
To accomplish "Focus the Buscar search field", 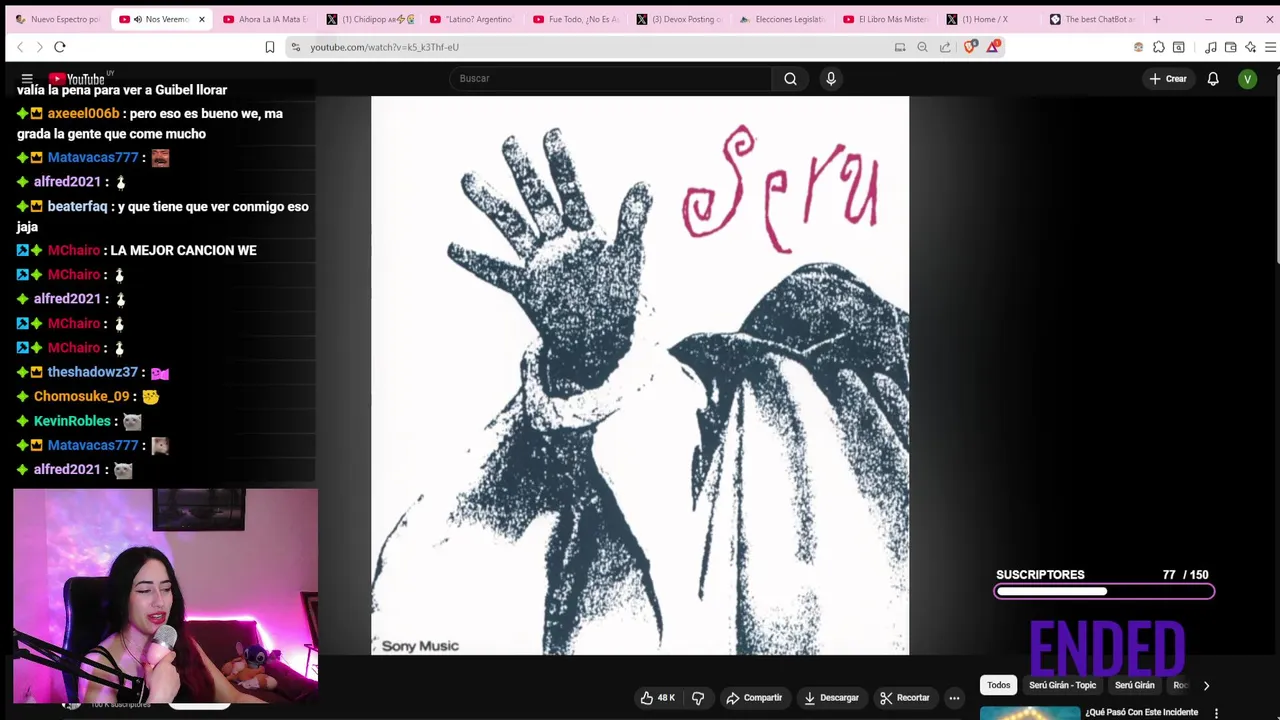I will point(610,78).
